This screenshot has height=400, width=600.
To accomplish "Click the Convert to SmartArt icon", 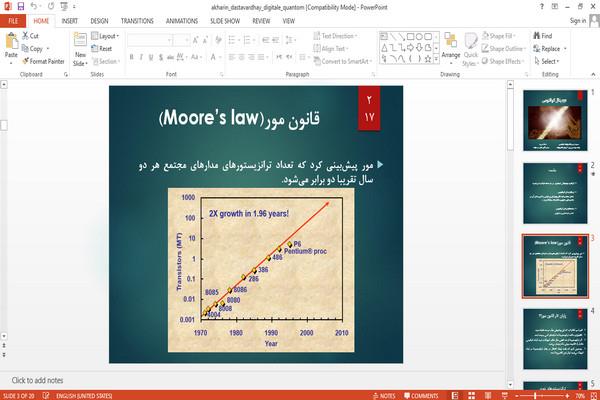I will tap(317, 61).
